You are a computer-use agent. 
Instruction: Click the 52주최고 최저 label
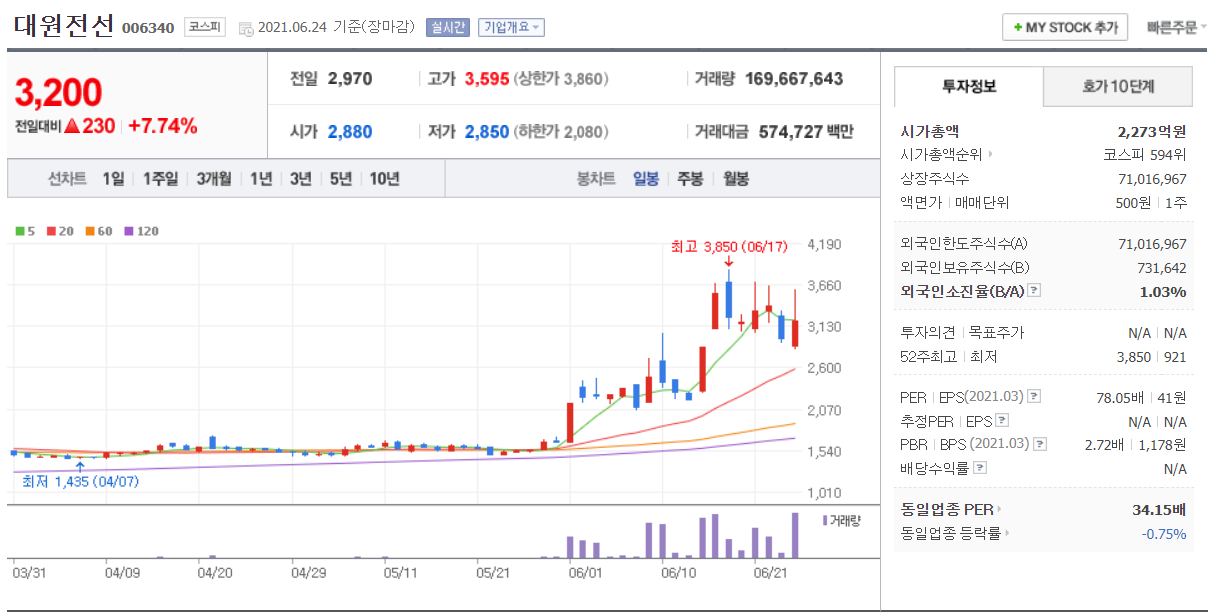948,356
